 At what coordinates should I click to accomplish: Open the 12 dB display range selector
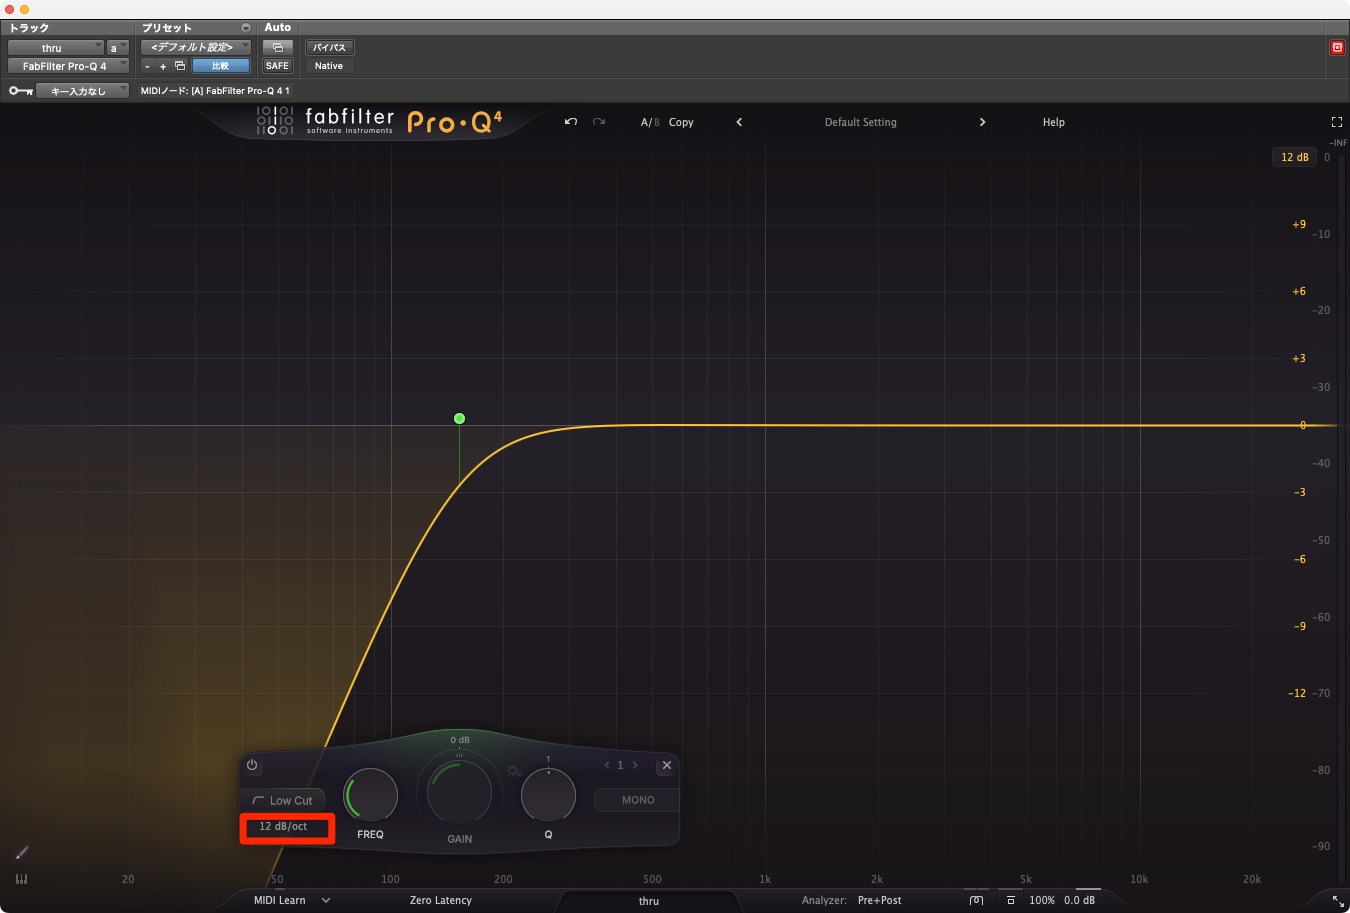pyautogui.click(x=1295, y=157)
